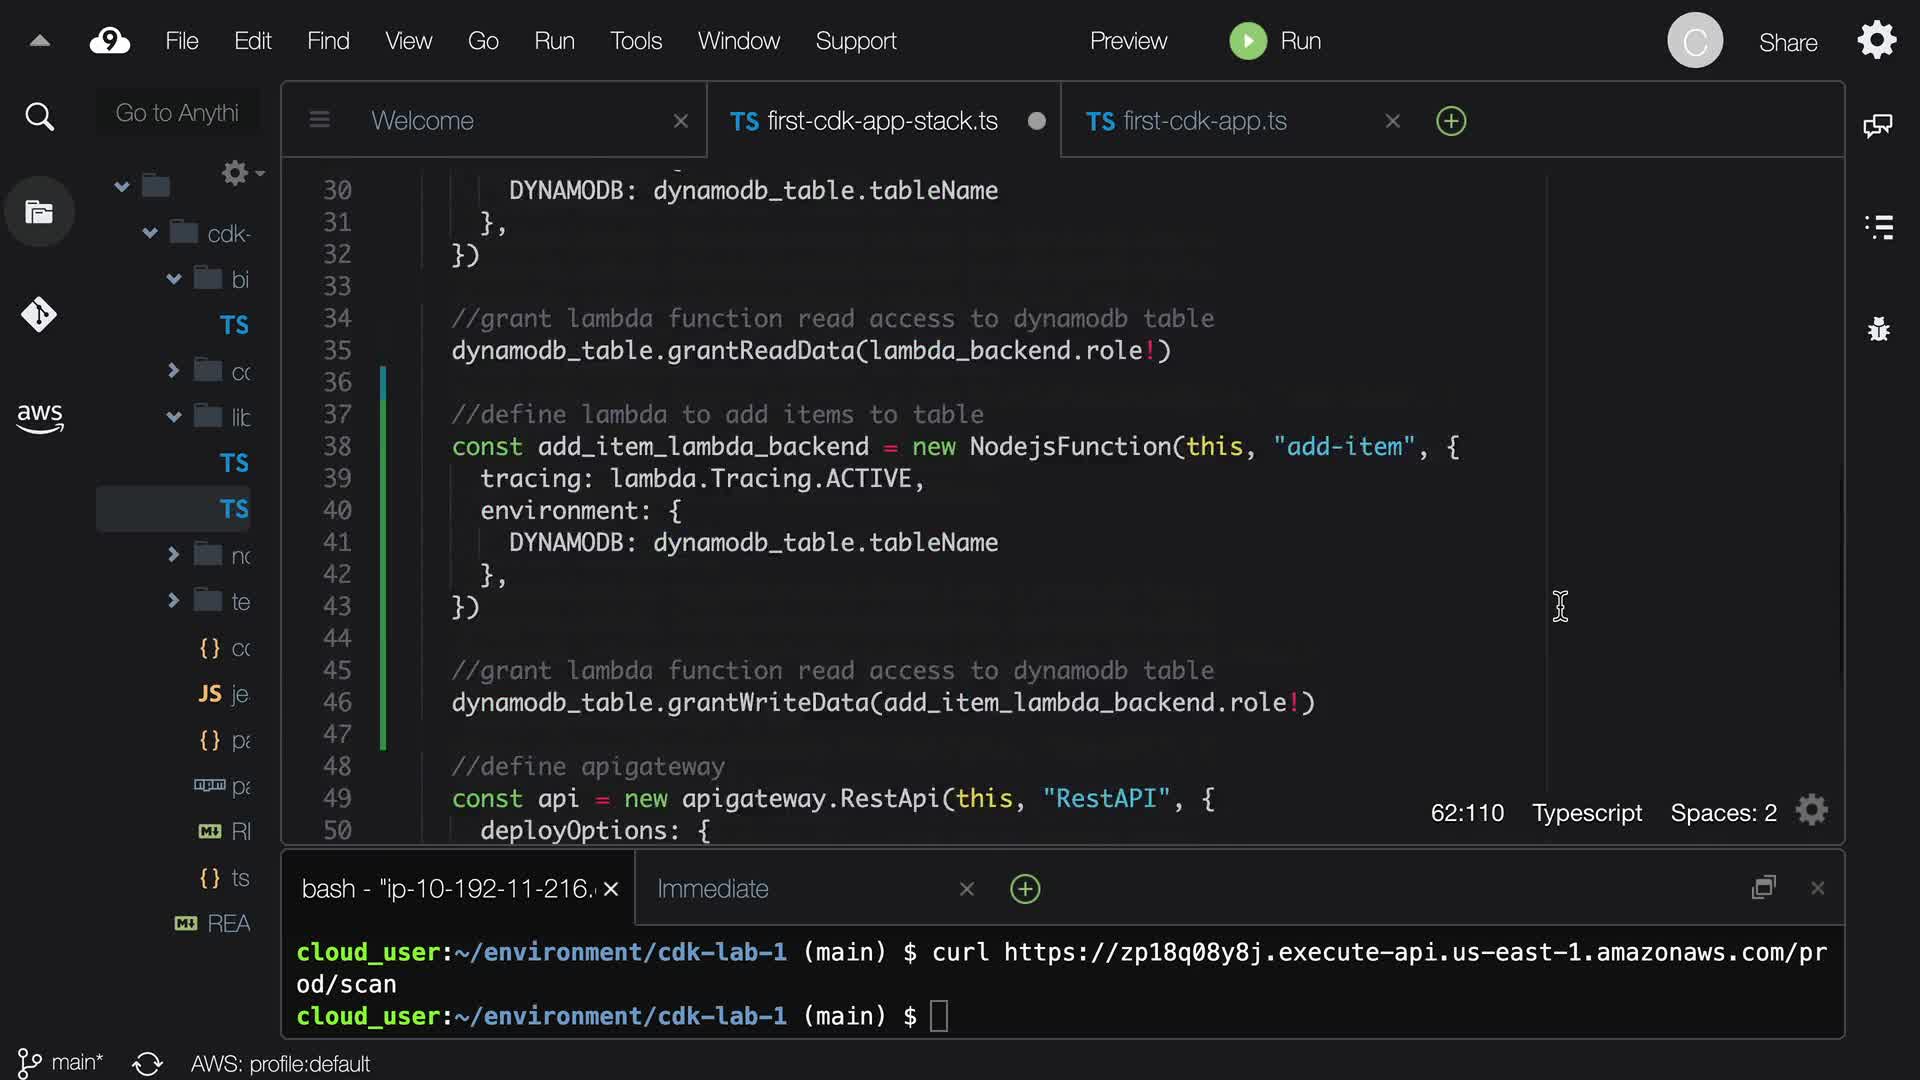
Task: Open the Collaborate chat panel icon
Action: tap(1878, 125)
